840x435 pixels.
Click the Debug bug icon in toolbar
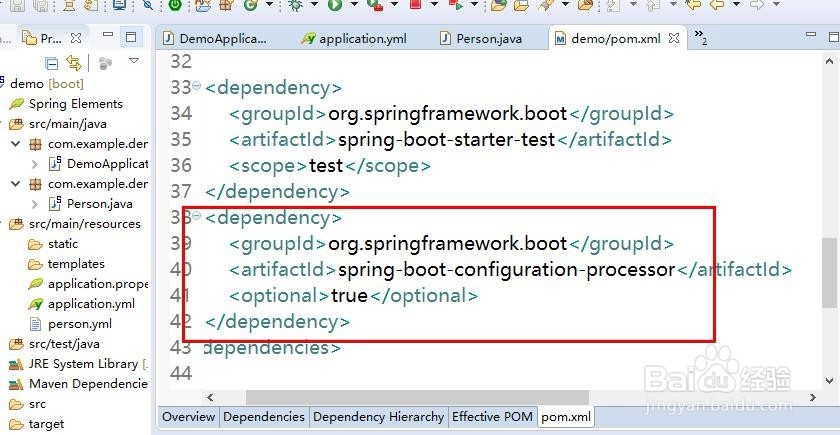[x=294, y=5]
